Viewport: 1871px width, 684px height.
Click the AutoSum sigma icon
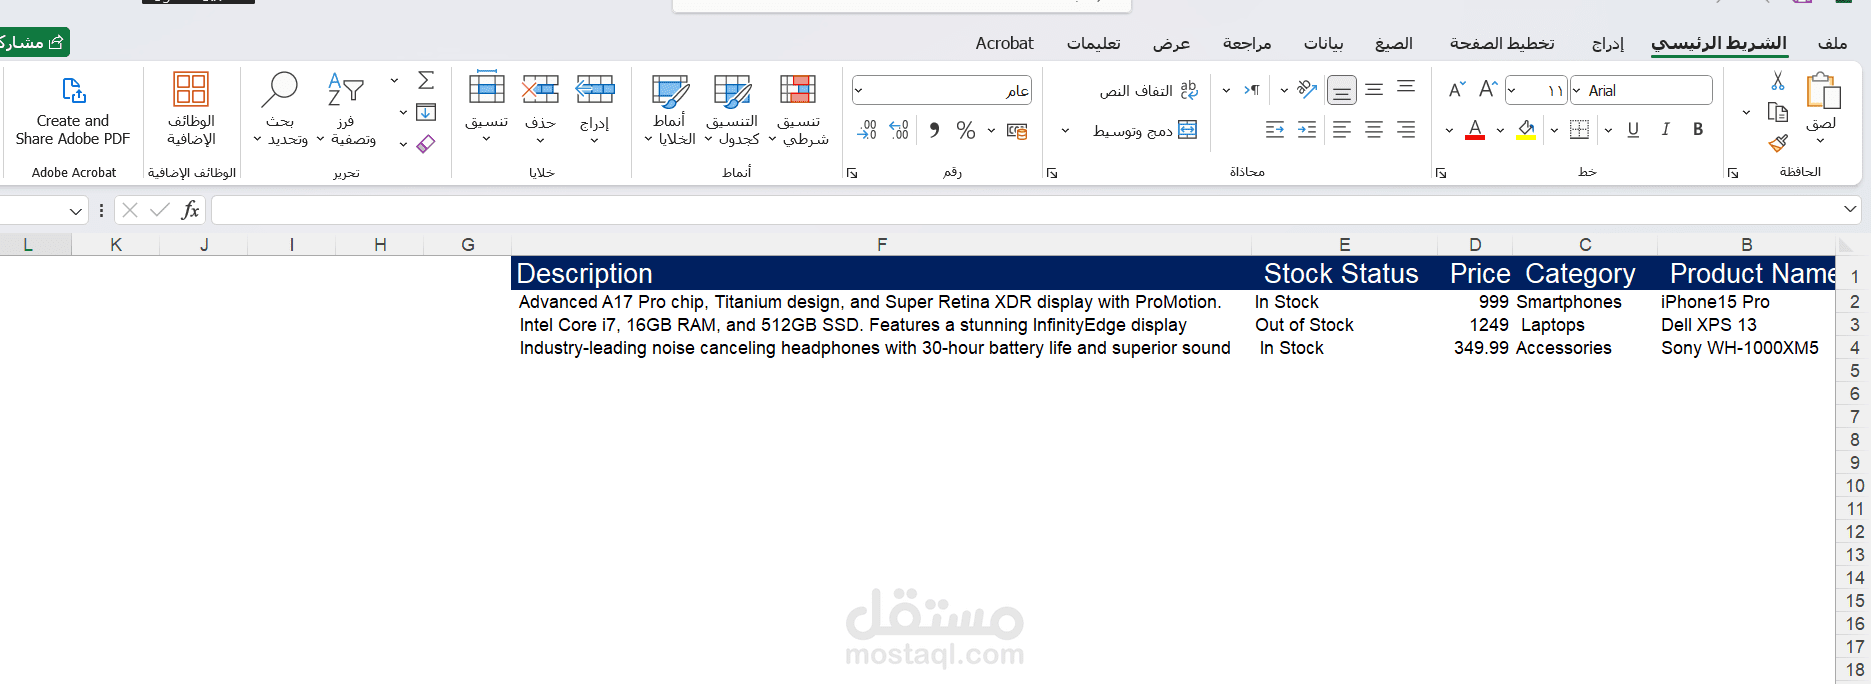[x=426, y=80]
